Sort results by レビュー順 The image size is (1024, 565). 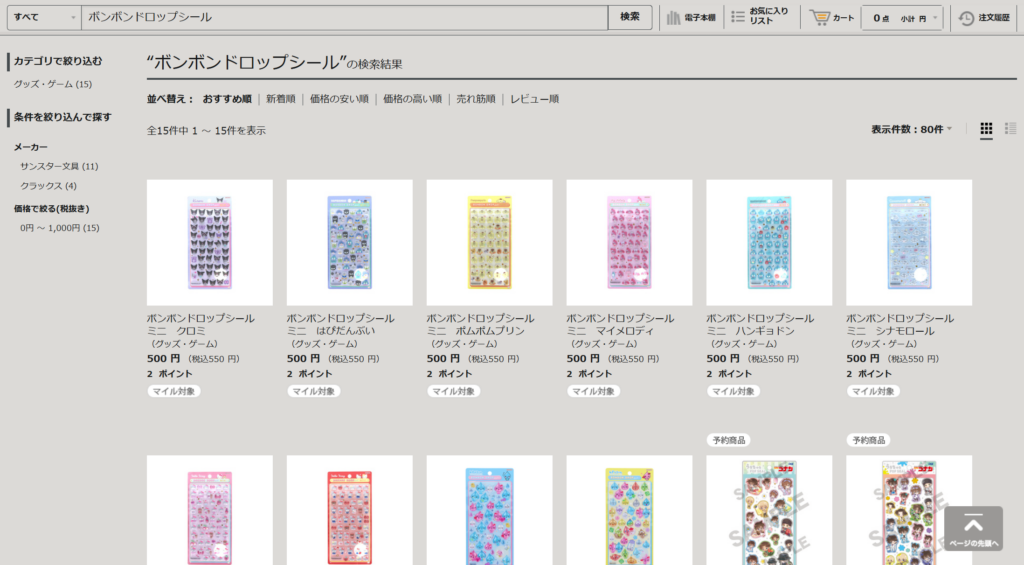(534, 99)
